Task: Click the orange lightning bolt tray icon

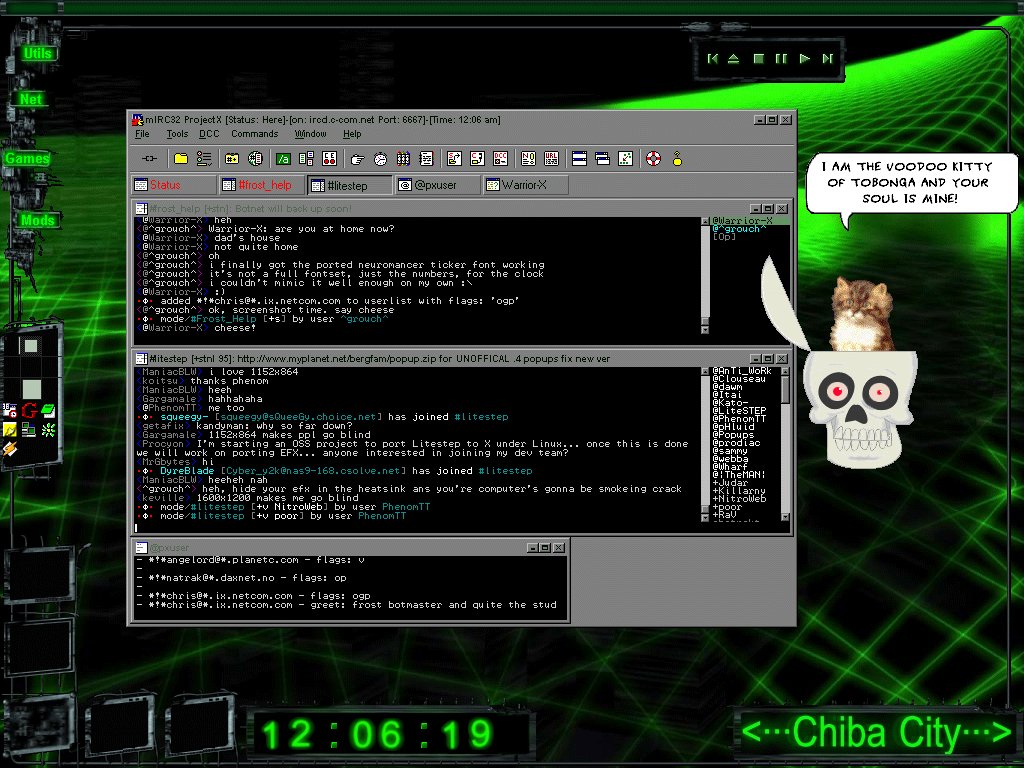Action: tap(10, 449)
